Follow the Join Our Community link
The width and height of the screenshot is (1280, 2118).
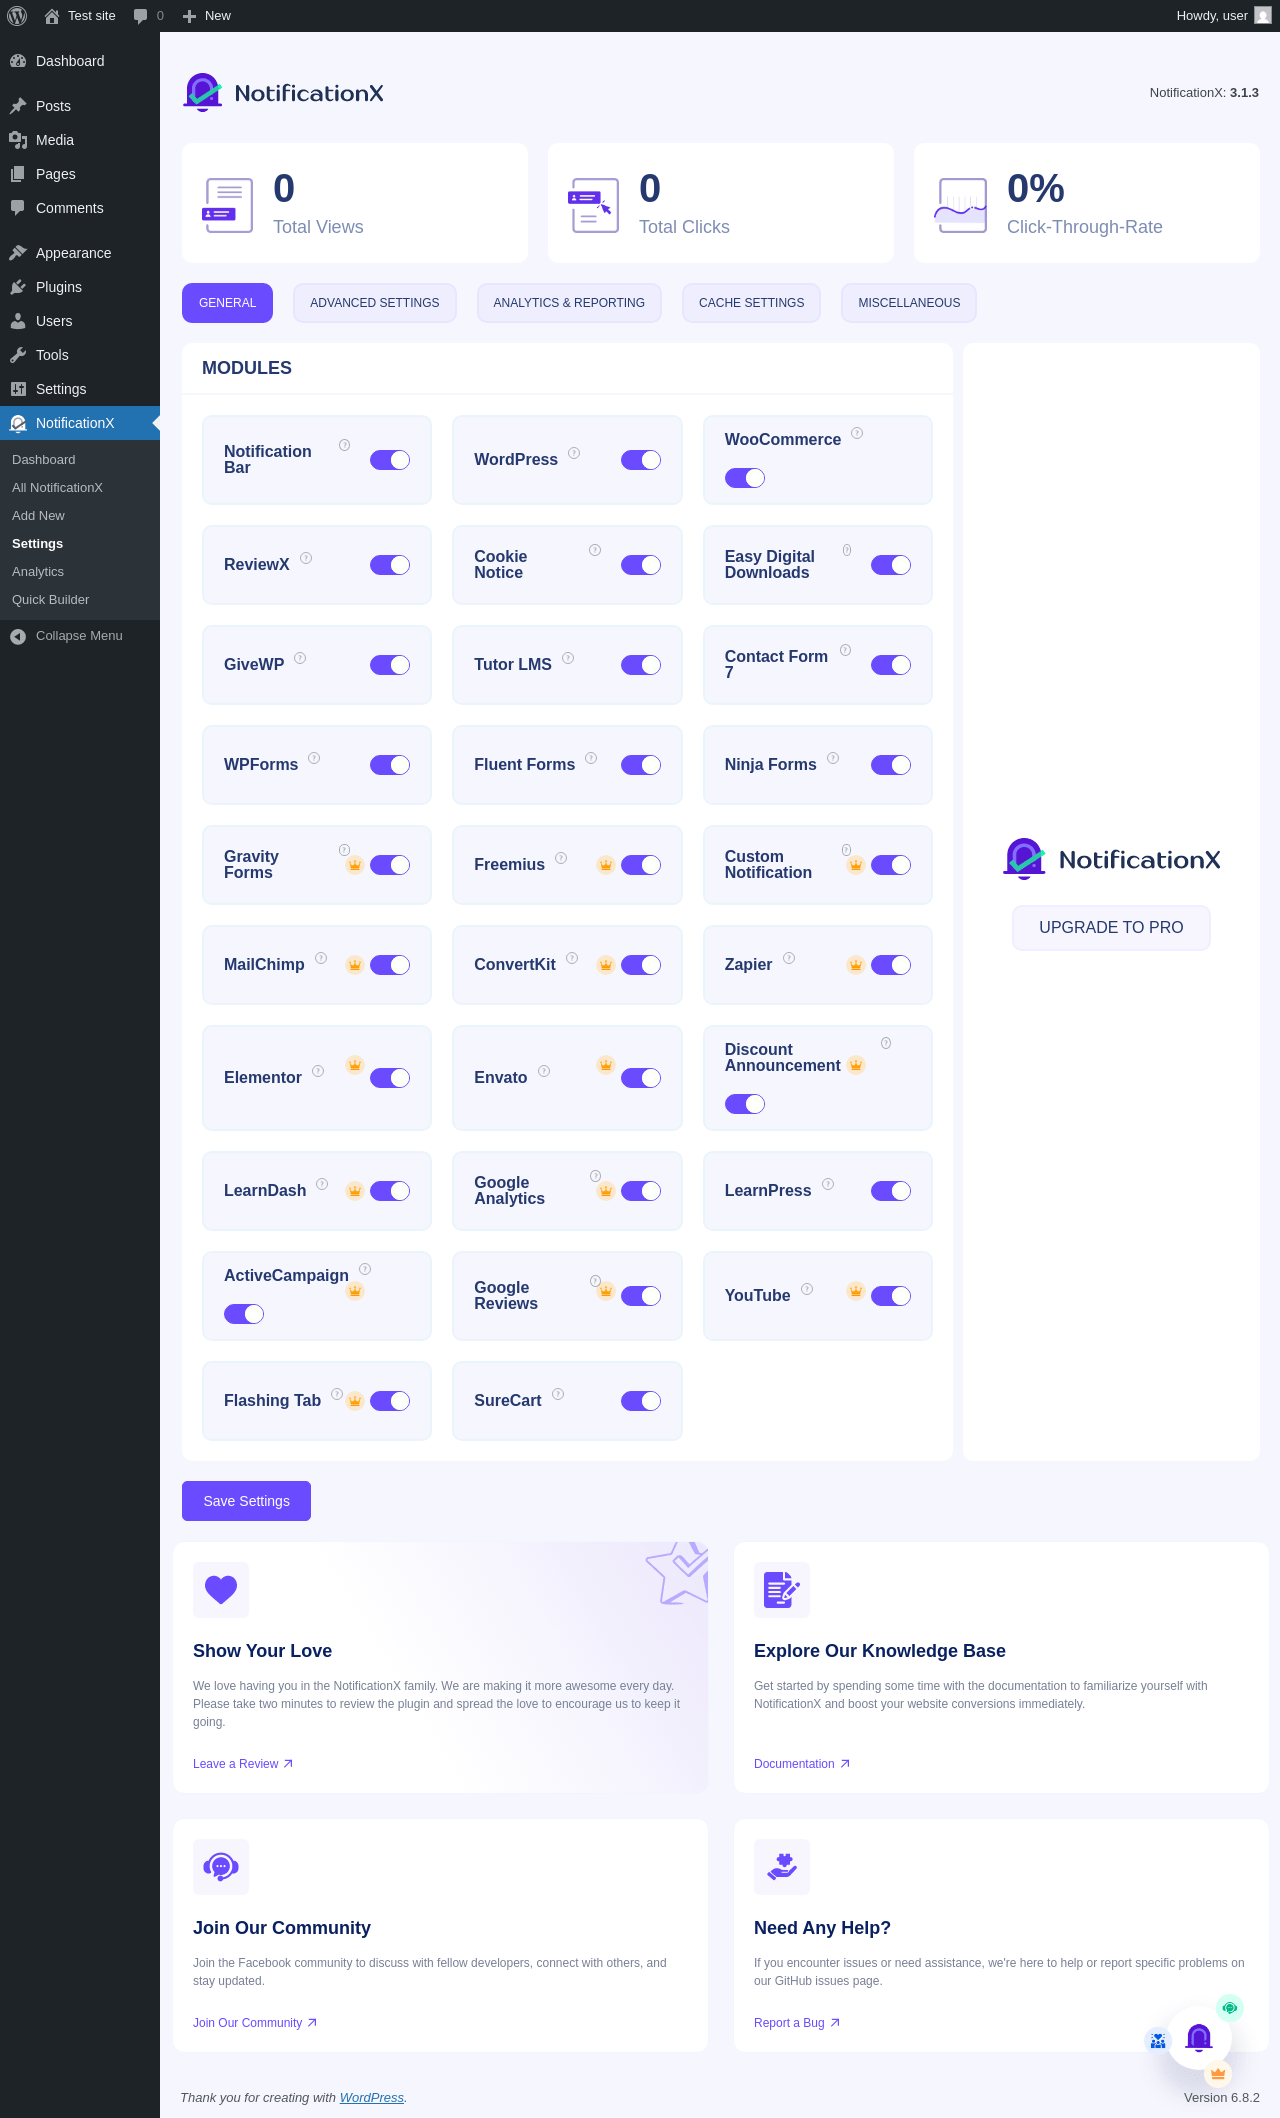(255, 2023)
